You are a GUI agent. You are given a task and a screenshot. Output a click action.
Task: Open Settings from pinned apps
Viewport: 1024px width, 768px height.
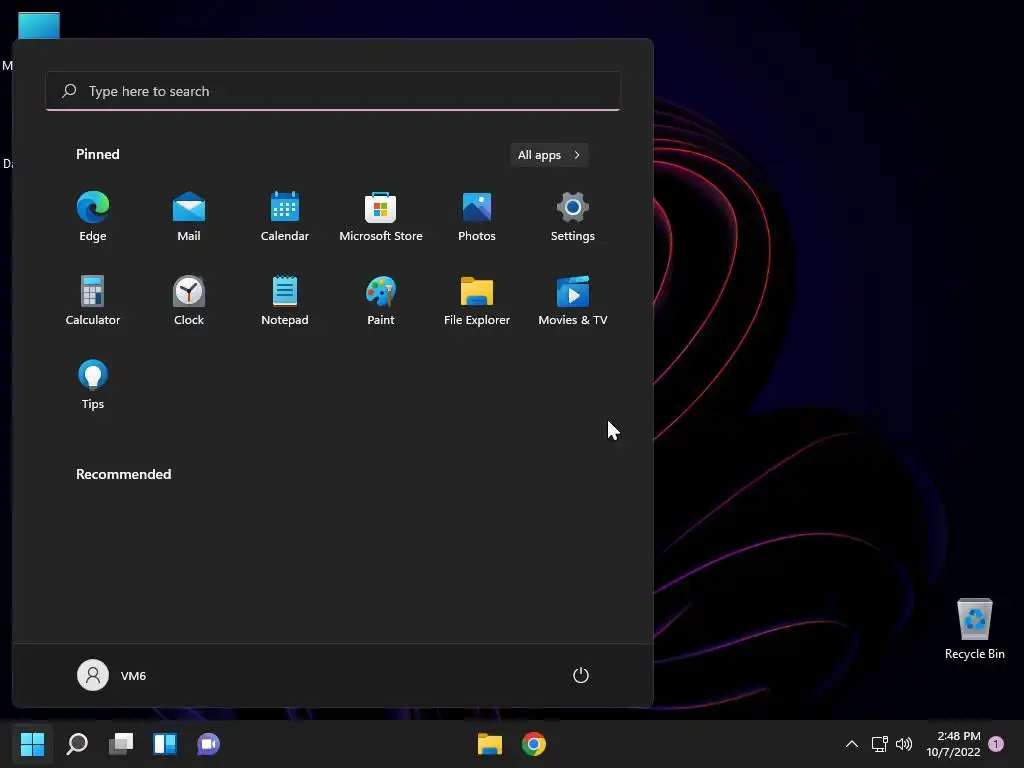point(573,217)
